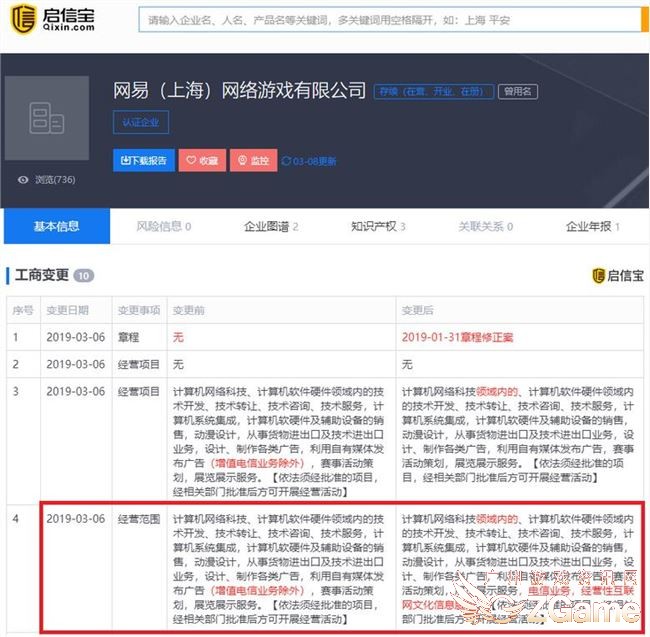Click the 认证企业 button

pos(141,122)
